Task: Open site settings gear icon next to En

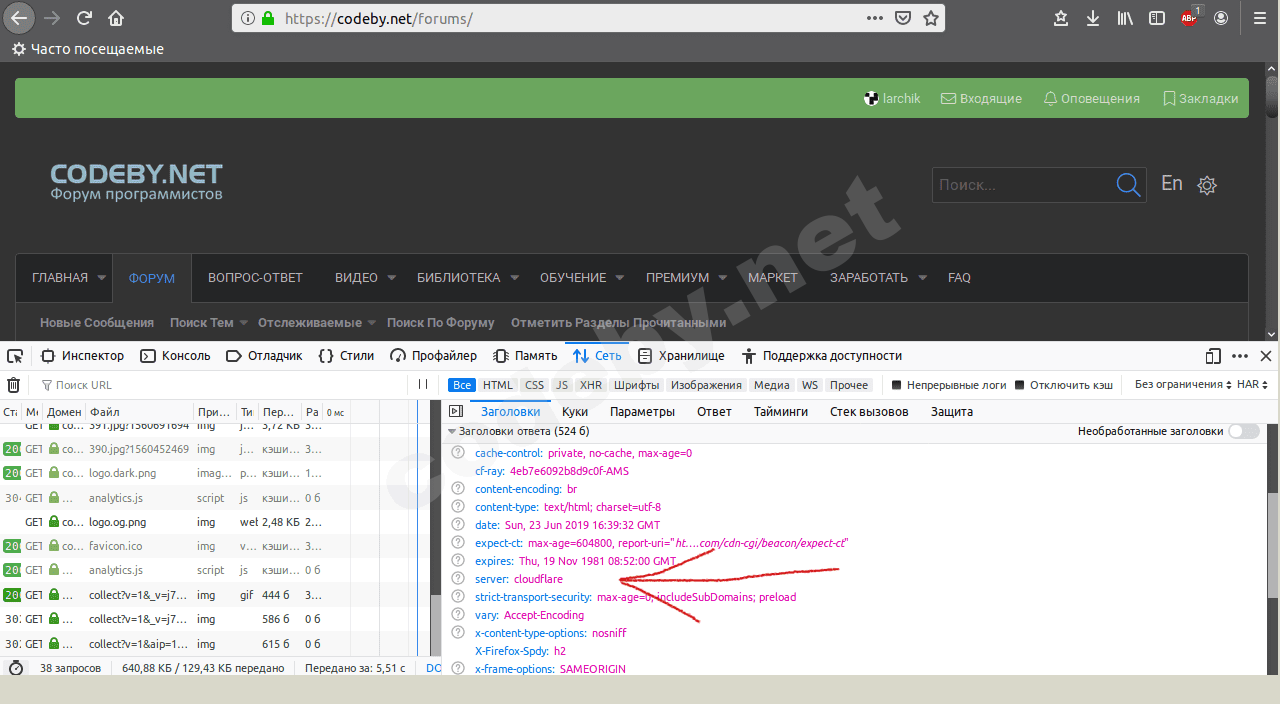Action: (x=1207, y=185)
